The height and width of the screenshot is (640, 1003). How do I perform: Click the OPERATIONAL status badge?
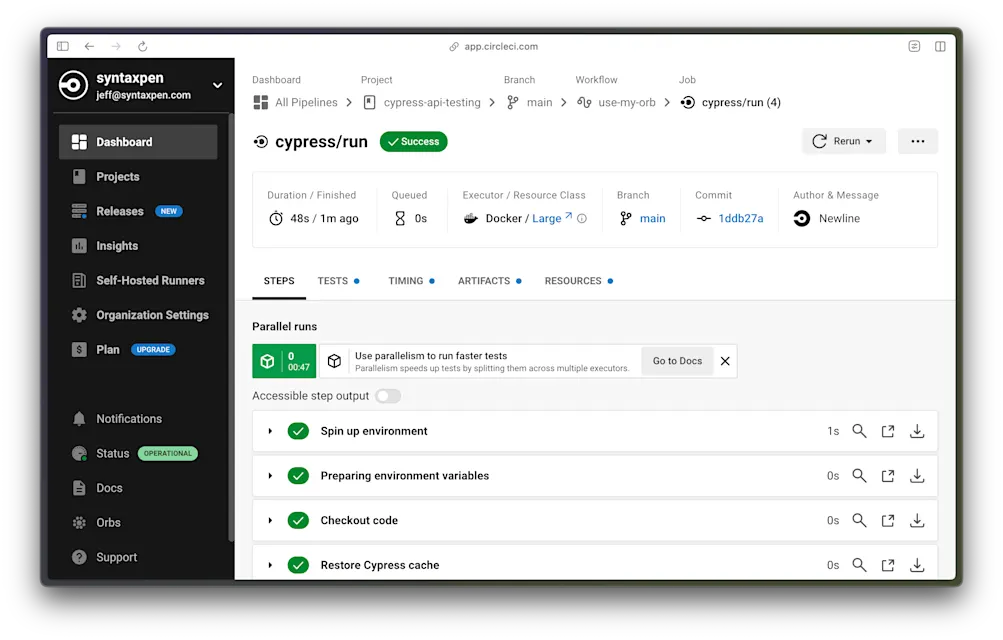coord(168,453)
